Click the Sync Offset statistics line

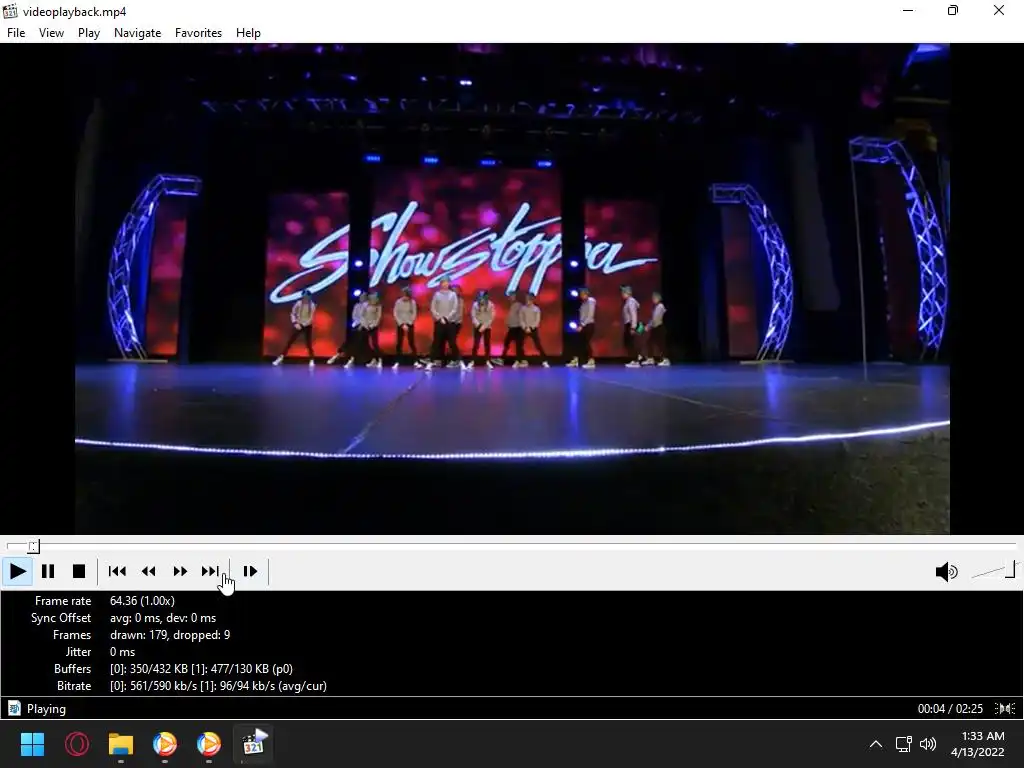123,618
